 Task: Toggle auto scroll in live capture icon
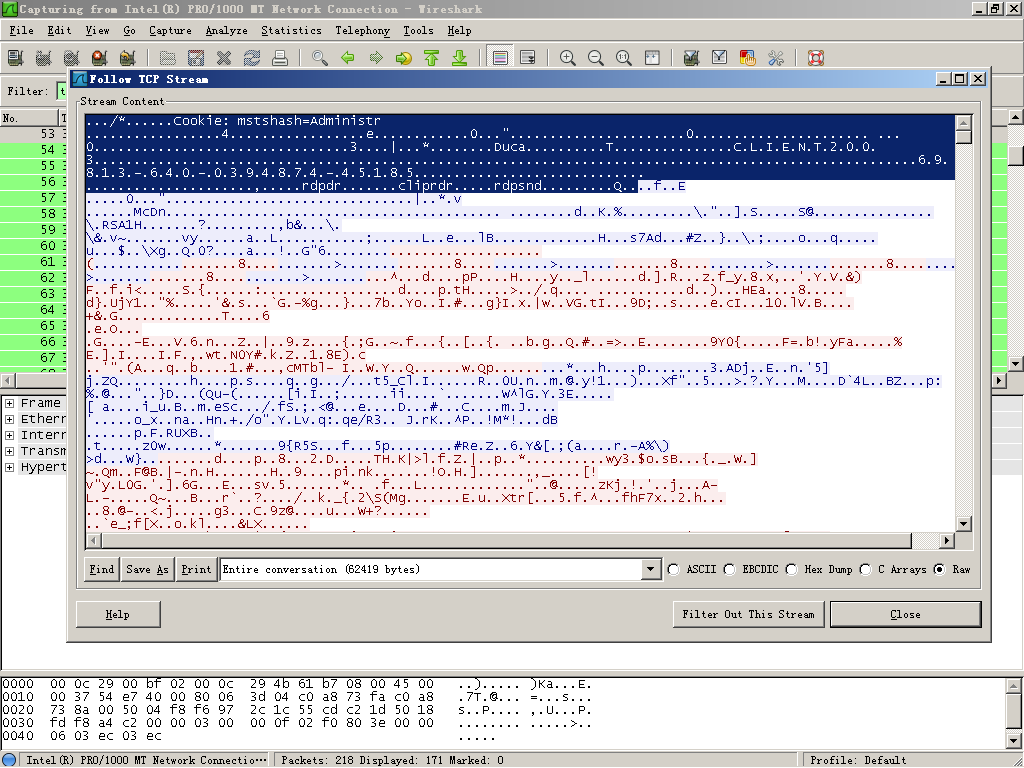pyautogui.click(x=528, y=58)
